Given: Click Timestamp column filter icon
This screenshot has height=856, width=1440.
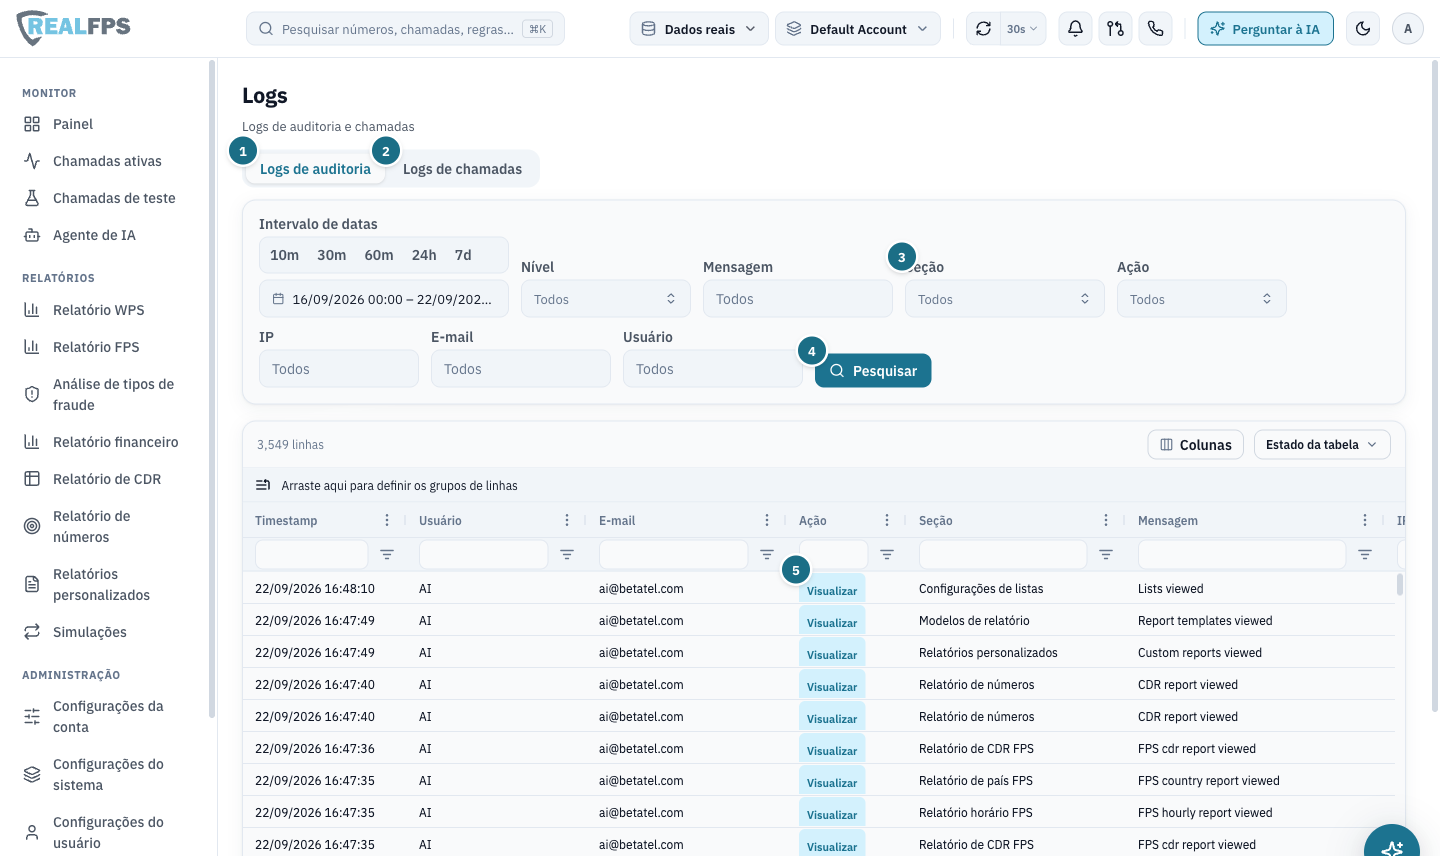Looking at the screenshot, I should coord(387,554).
